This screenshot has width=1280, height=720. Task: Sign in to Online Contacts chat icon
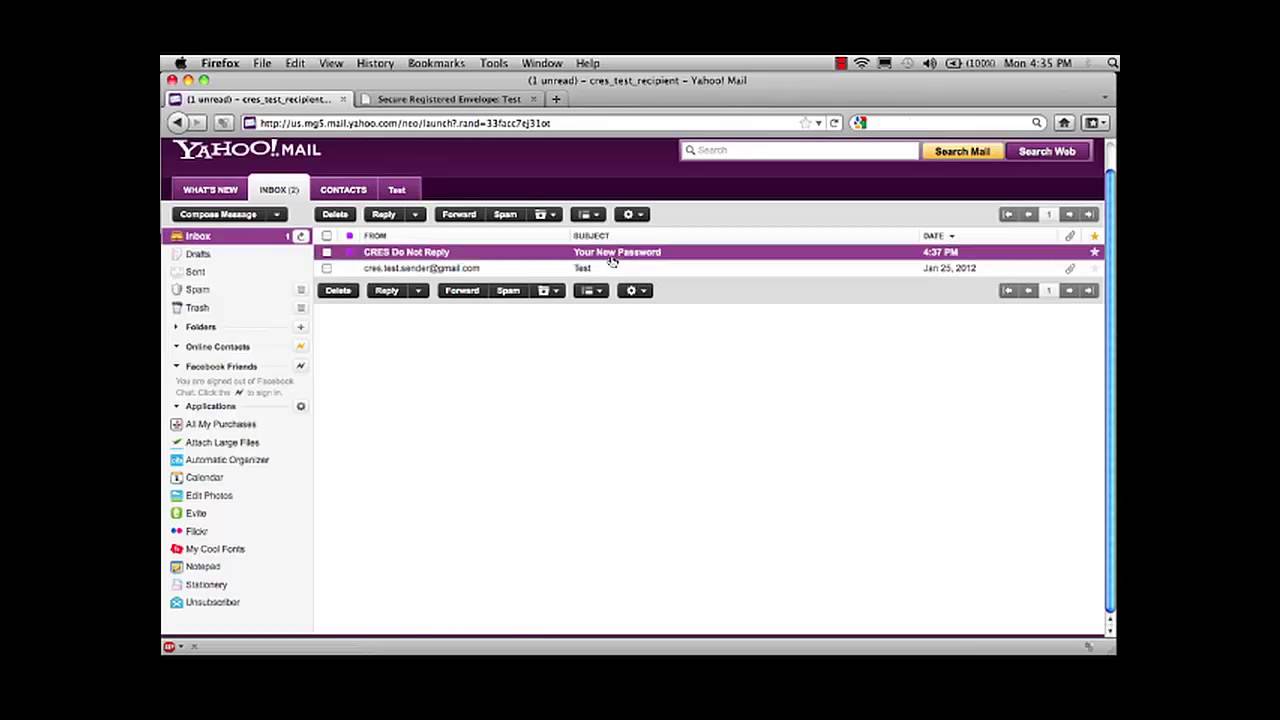pos(300,346)
